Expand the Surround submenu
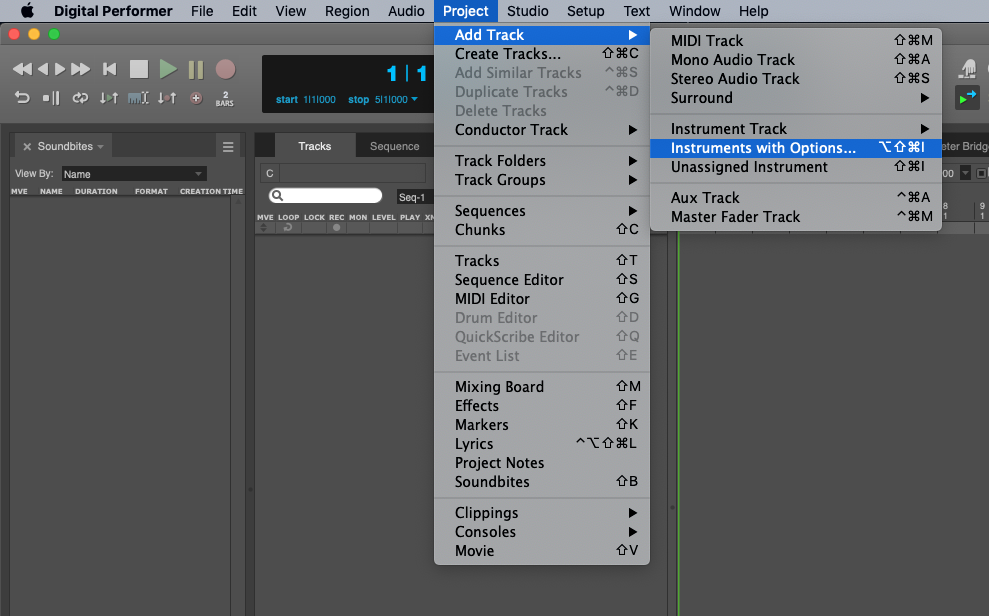 point(796,98)
